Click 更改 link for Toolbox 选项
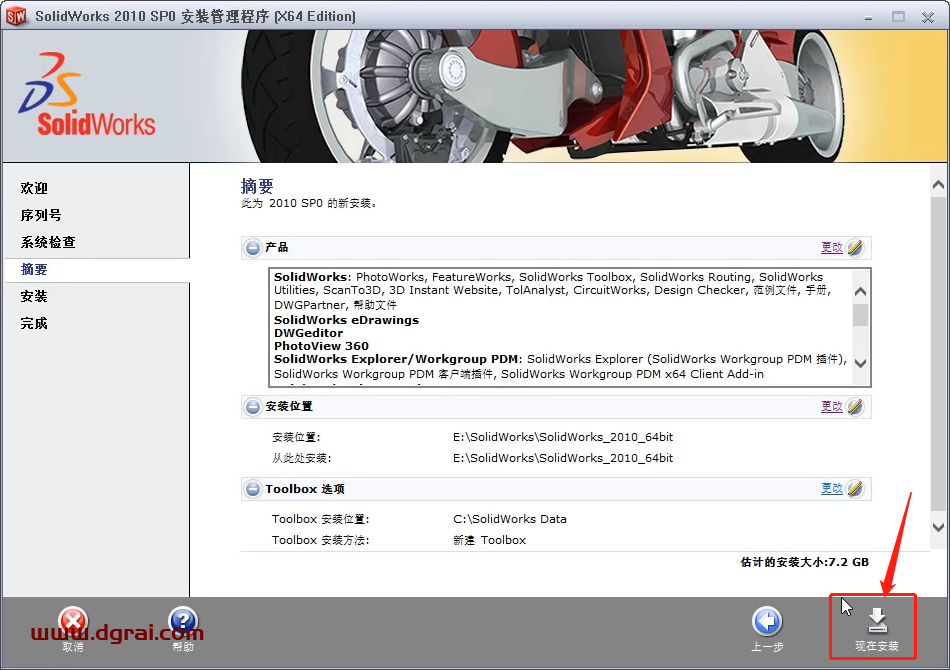Viewport: 950px width, 670px height. tap(832, 488)
